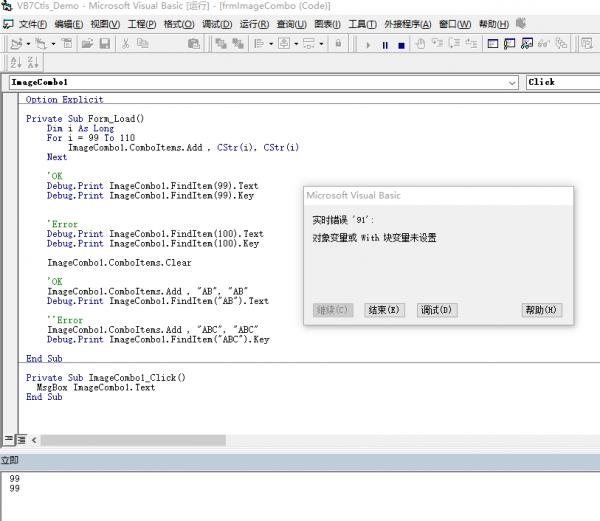The width and height of the screenshot is (600, 521).
Task: Click the Step Into debug icon
Action: [x=437, y=44]
